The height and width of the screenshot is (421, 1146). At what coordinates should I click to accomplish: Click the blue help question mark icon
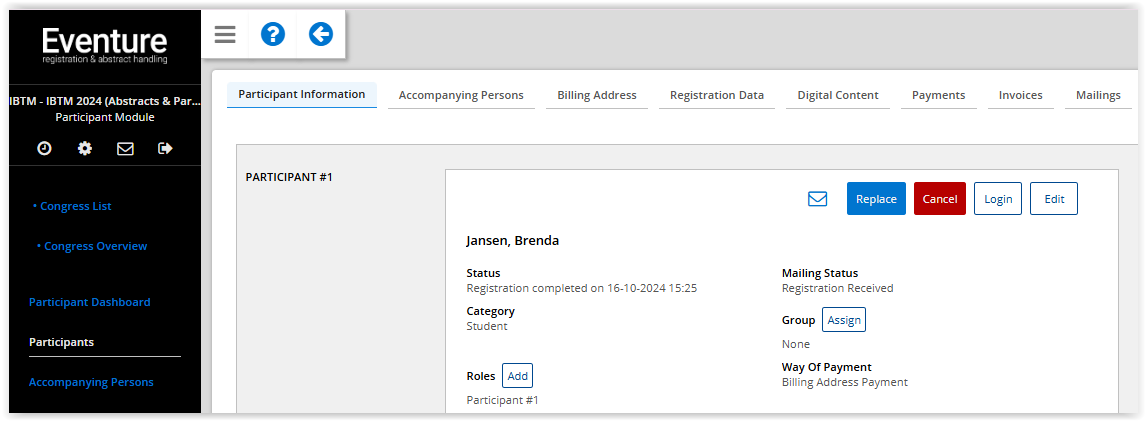272,35
